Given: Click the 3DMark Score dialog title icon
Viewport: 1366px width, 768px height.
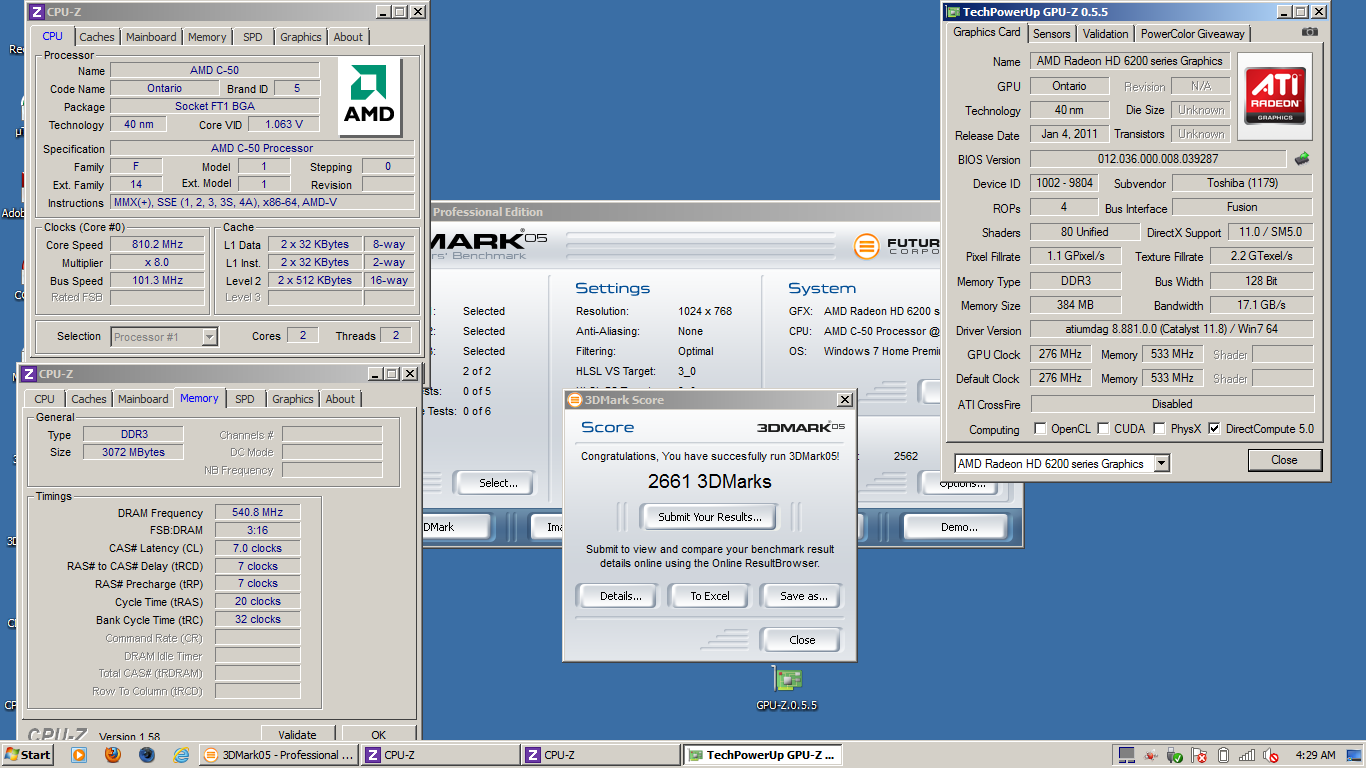Looking at the screenshot, I should 574,400.
